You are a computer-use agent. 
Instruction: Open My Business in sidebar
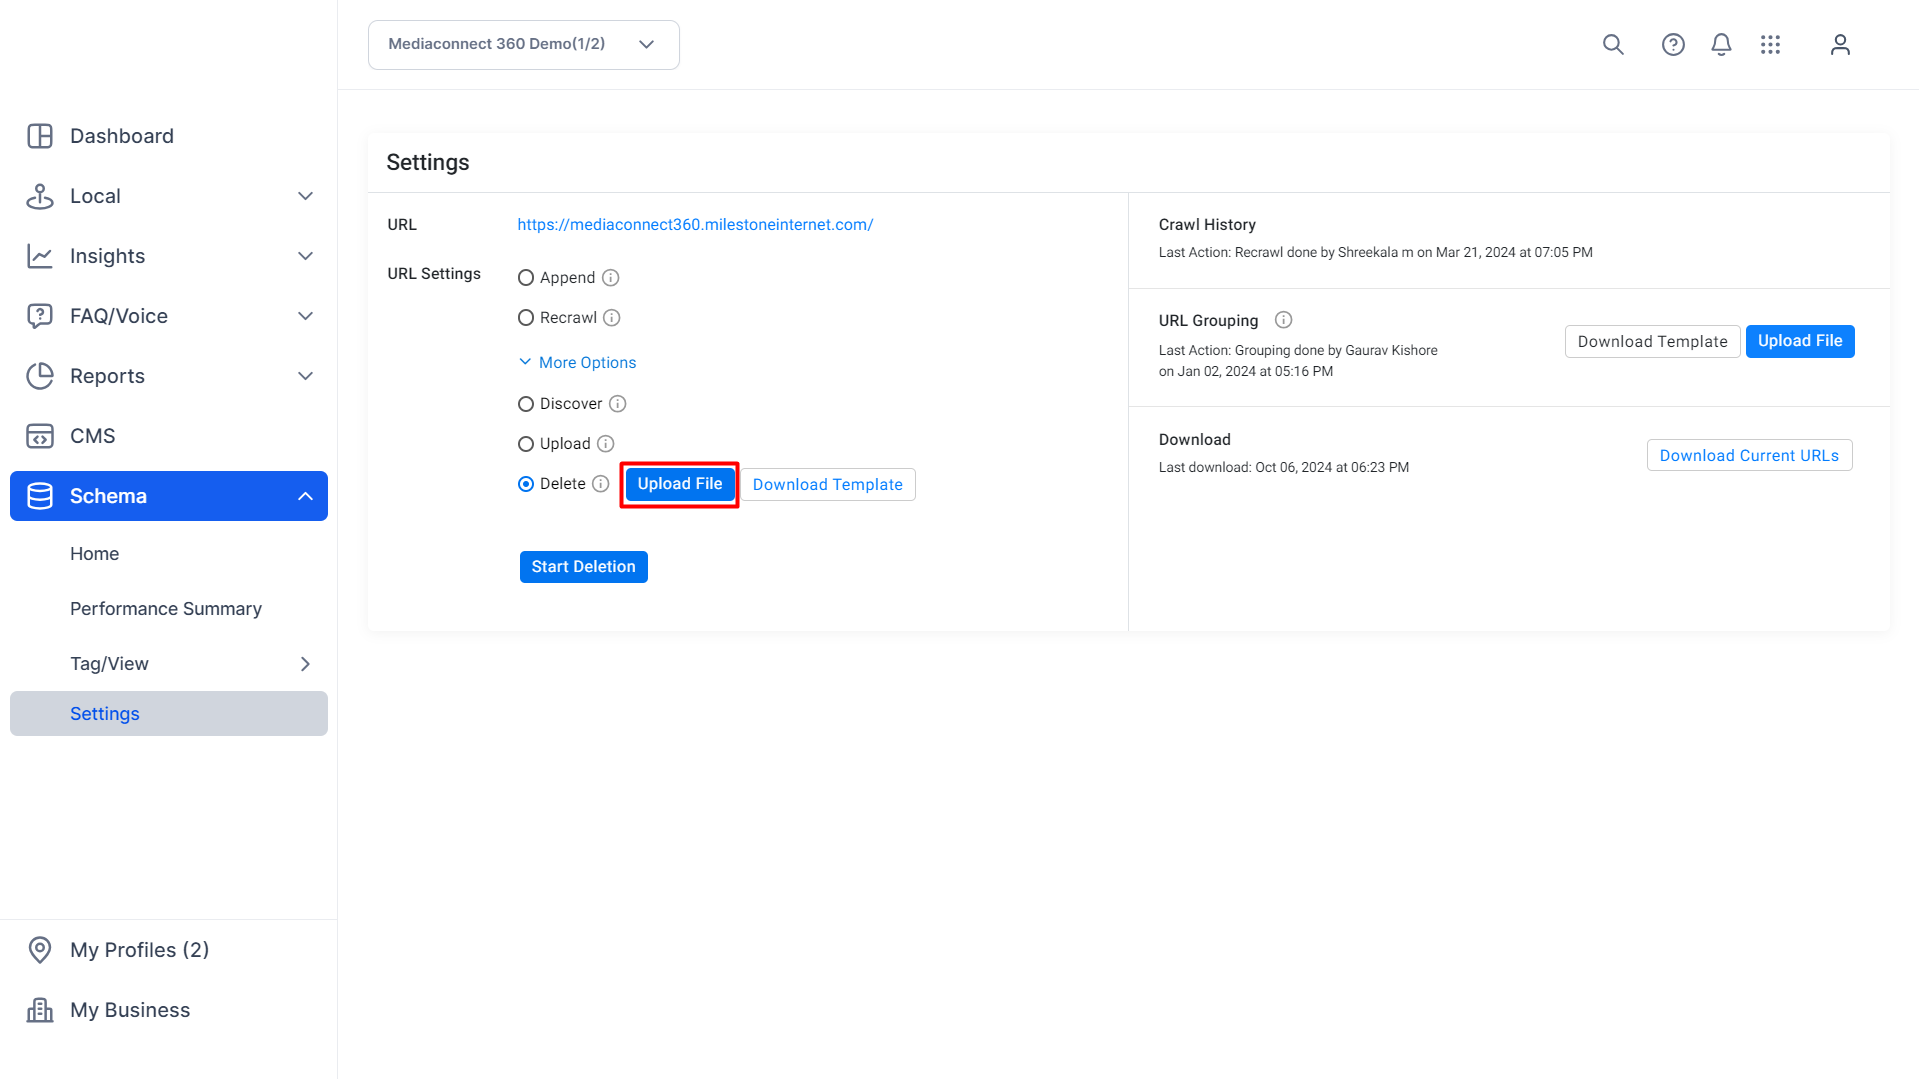point(130,1010)
